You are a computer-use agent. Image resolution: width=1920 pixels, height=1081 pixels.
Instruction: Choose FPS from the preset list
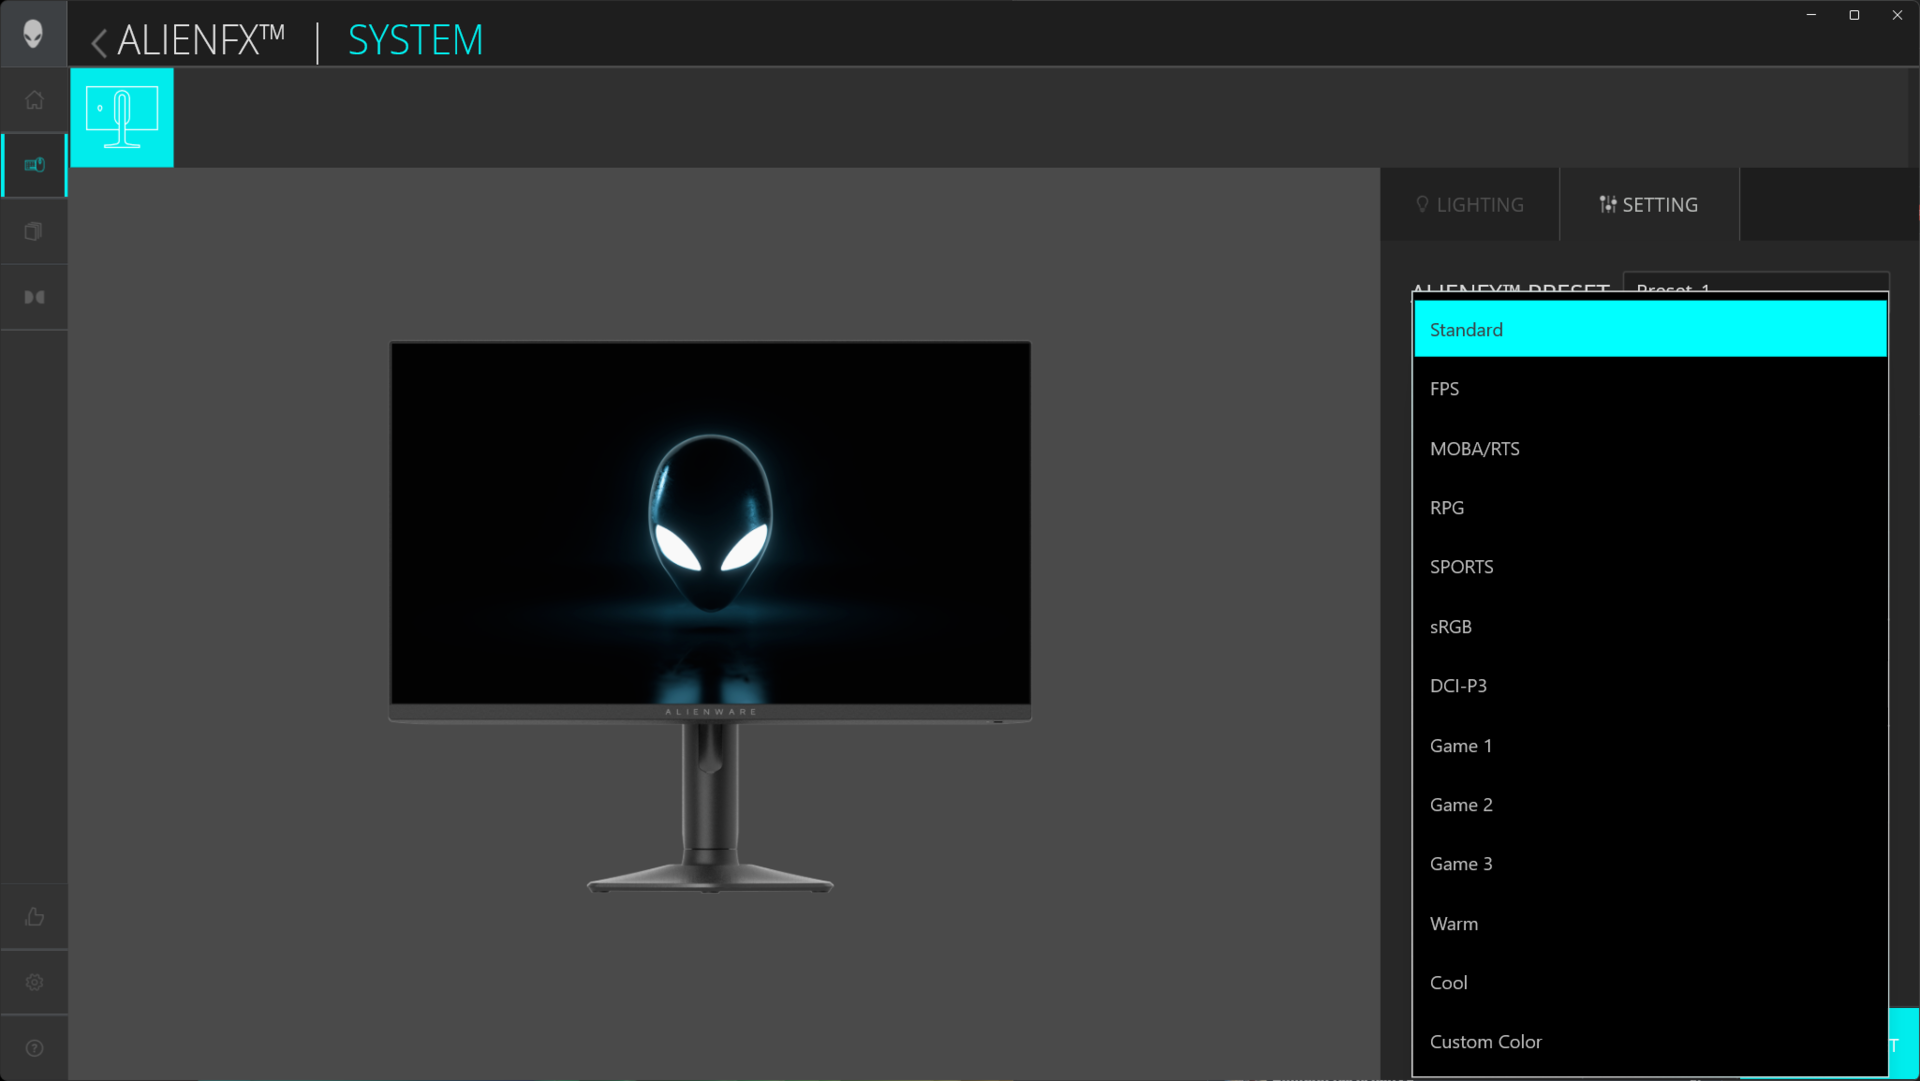pyautogui.click(x=1650, y=389)
